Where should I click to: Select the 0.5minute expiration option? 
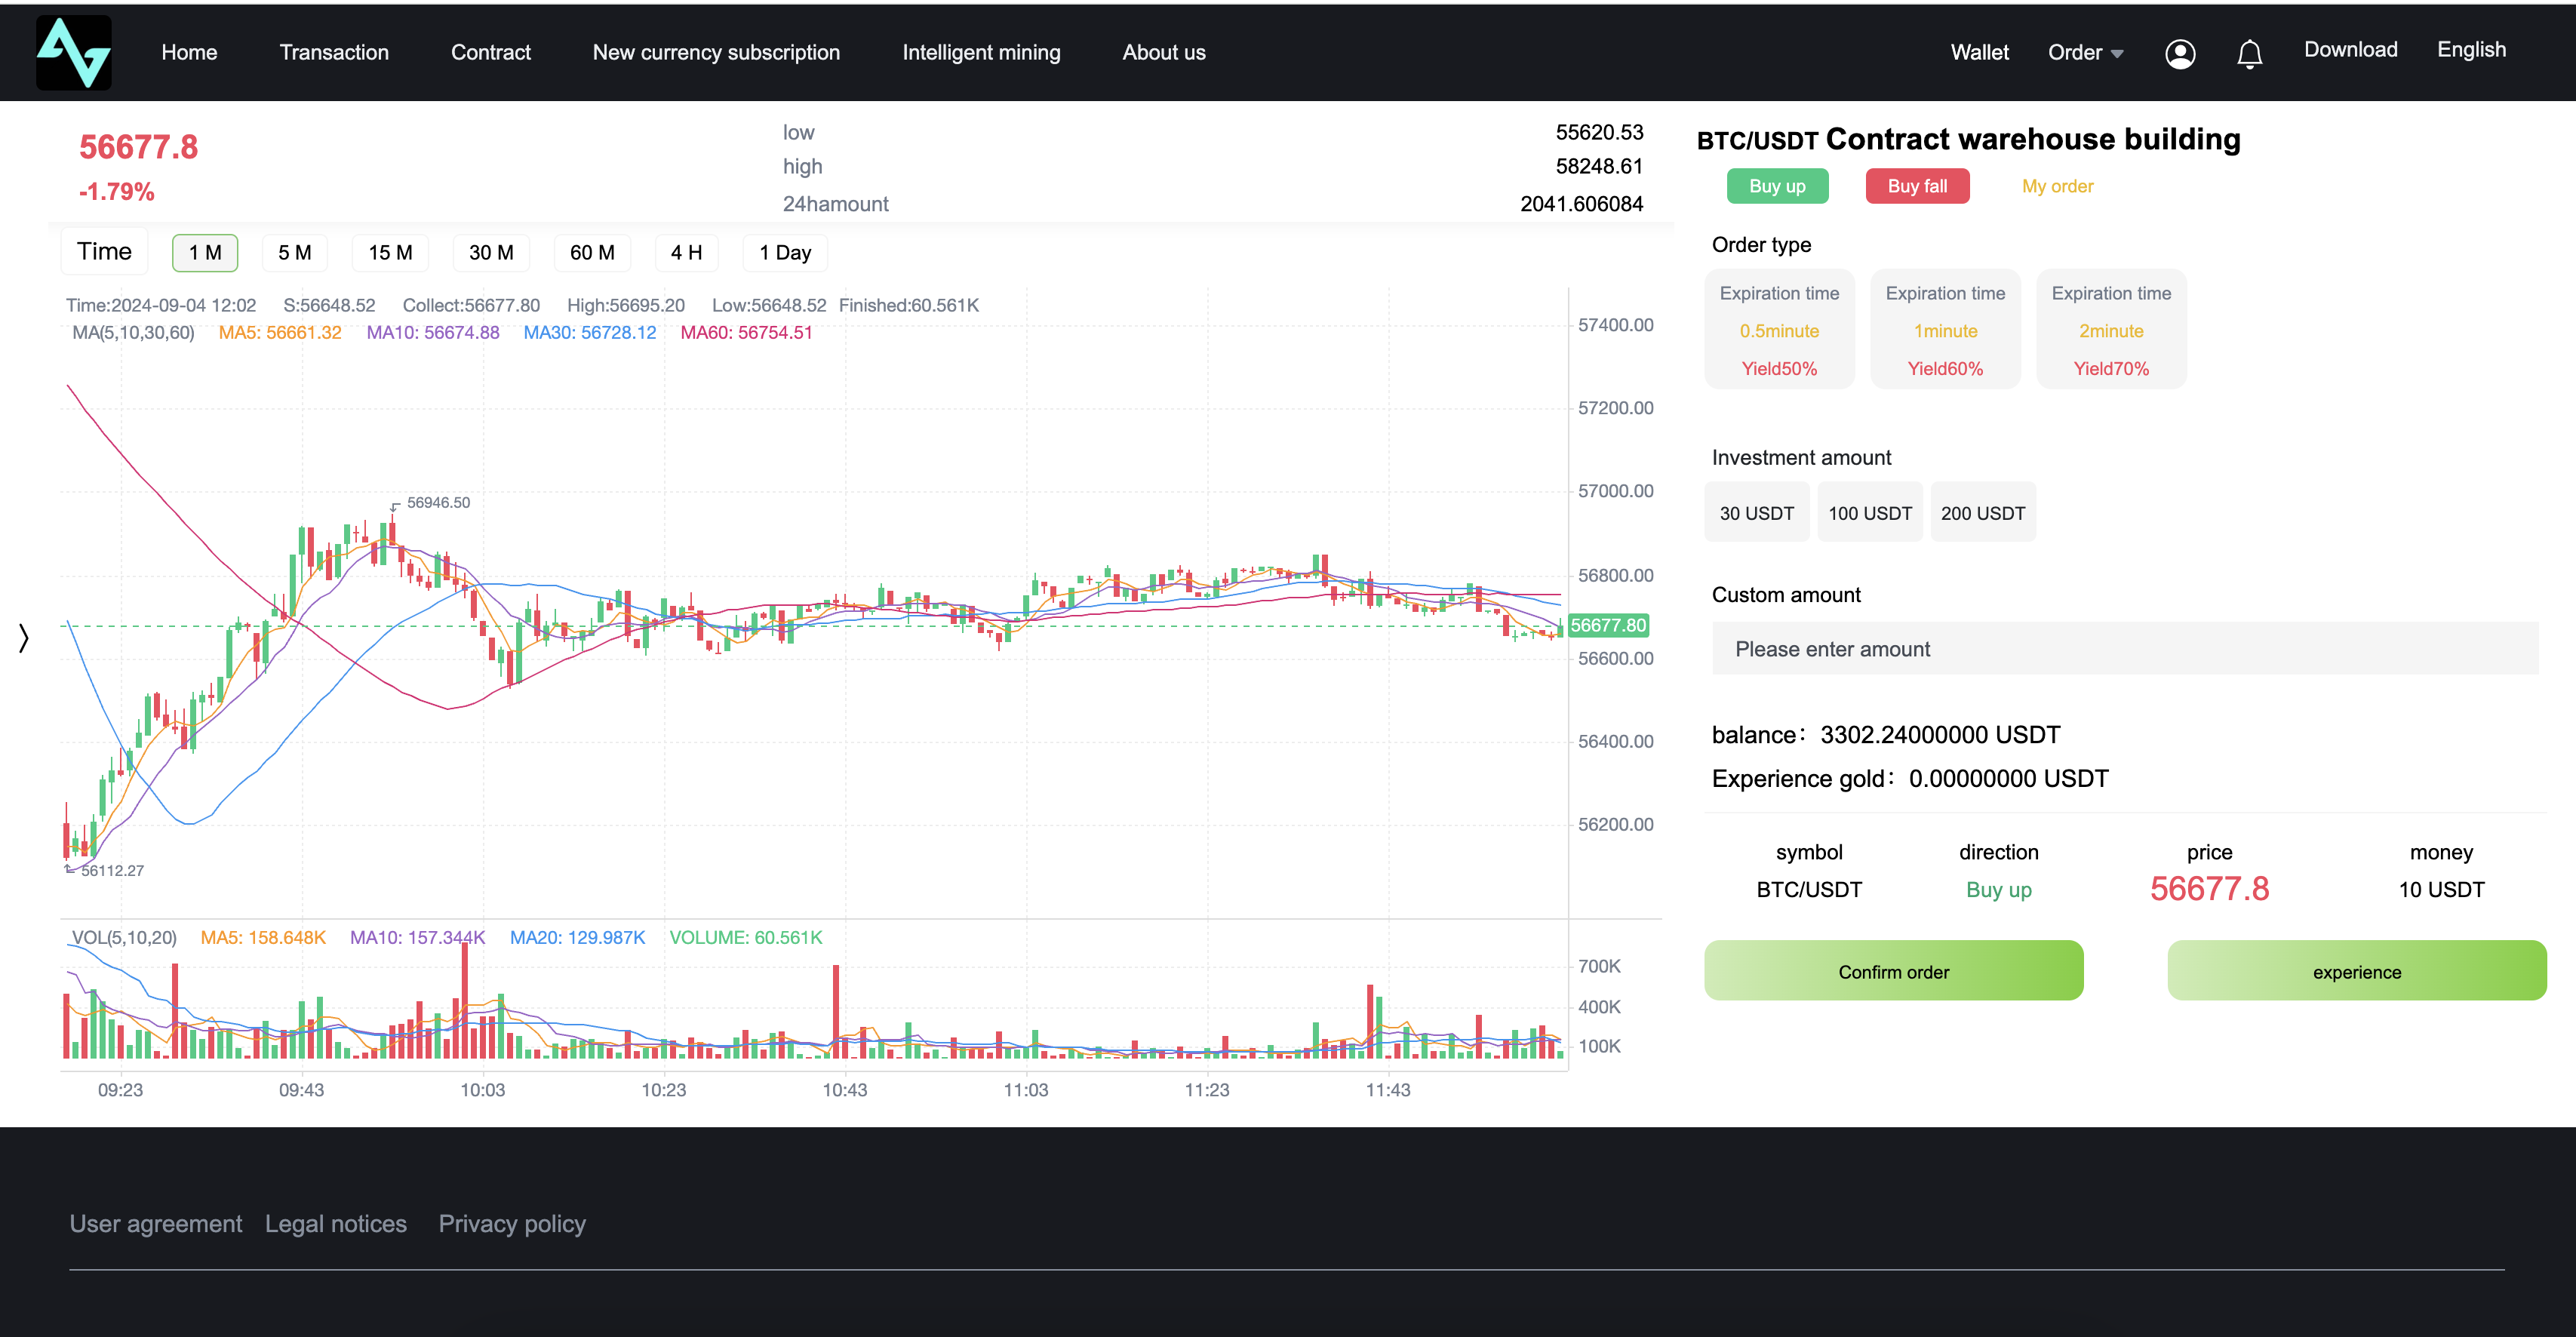click(1779, 330)
